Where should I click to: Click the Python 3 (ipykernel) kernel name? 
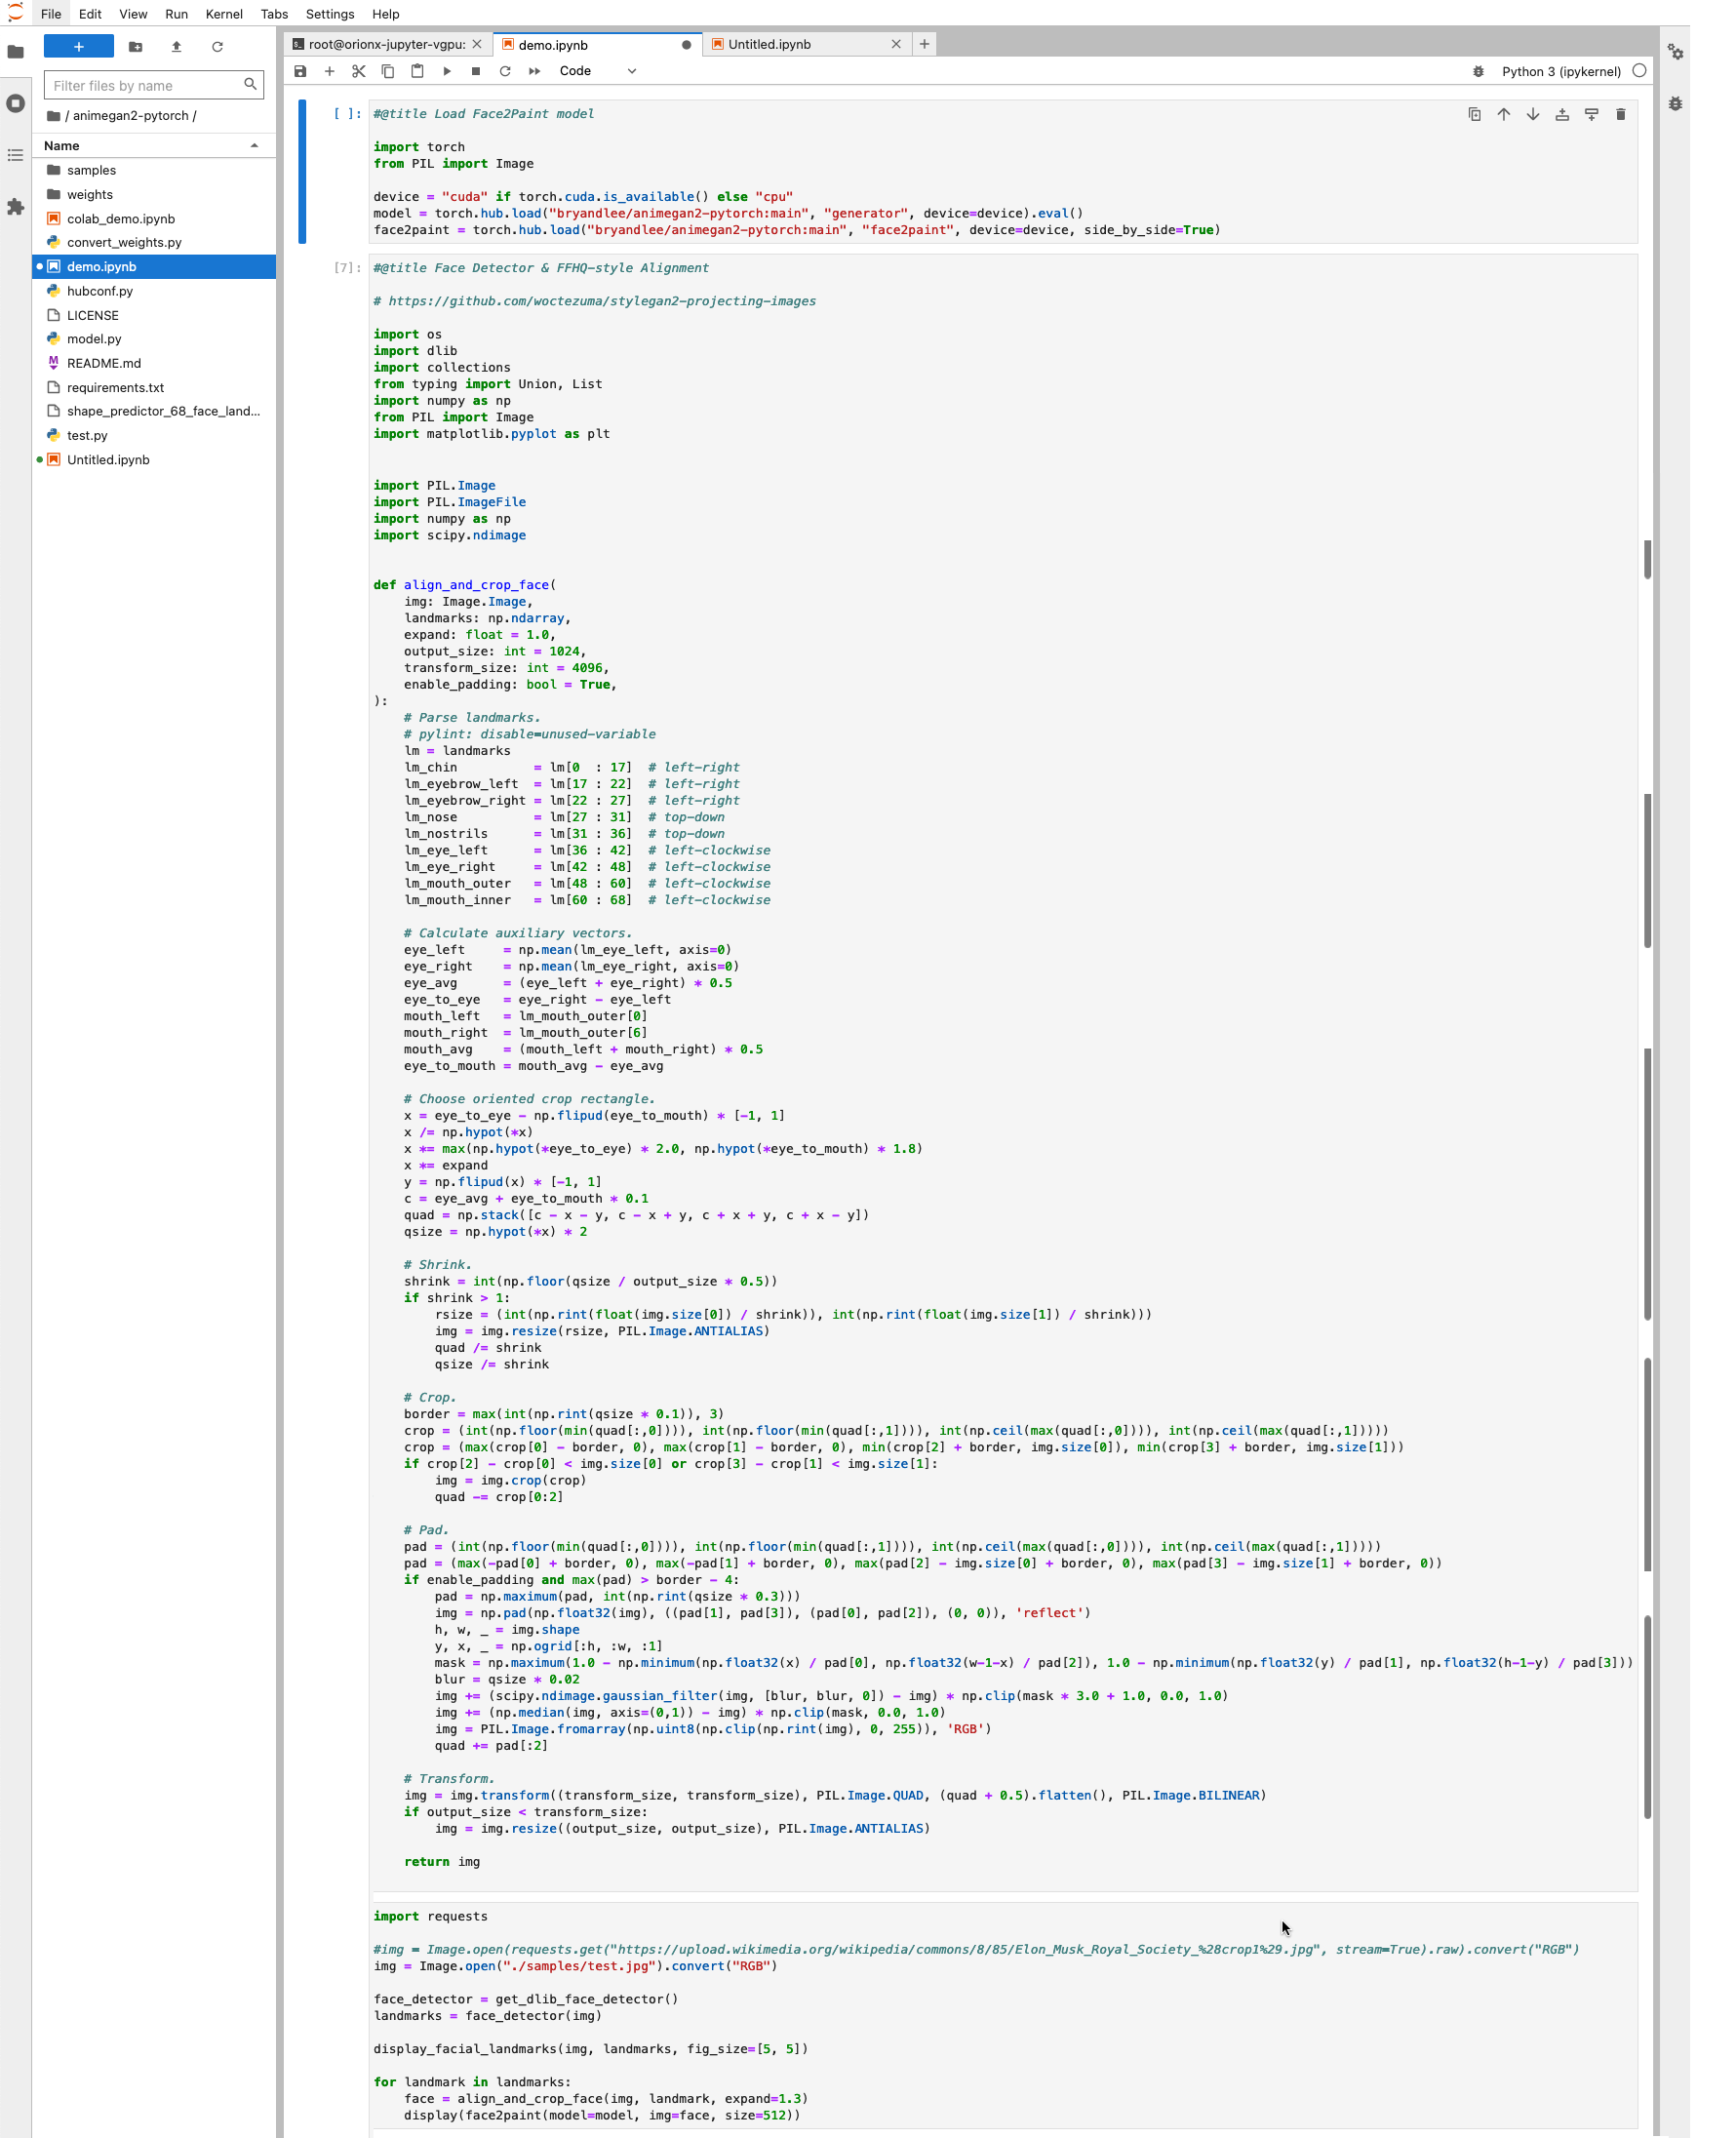pos(1560,71)
